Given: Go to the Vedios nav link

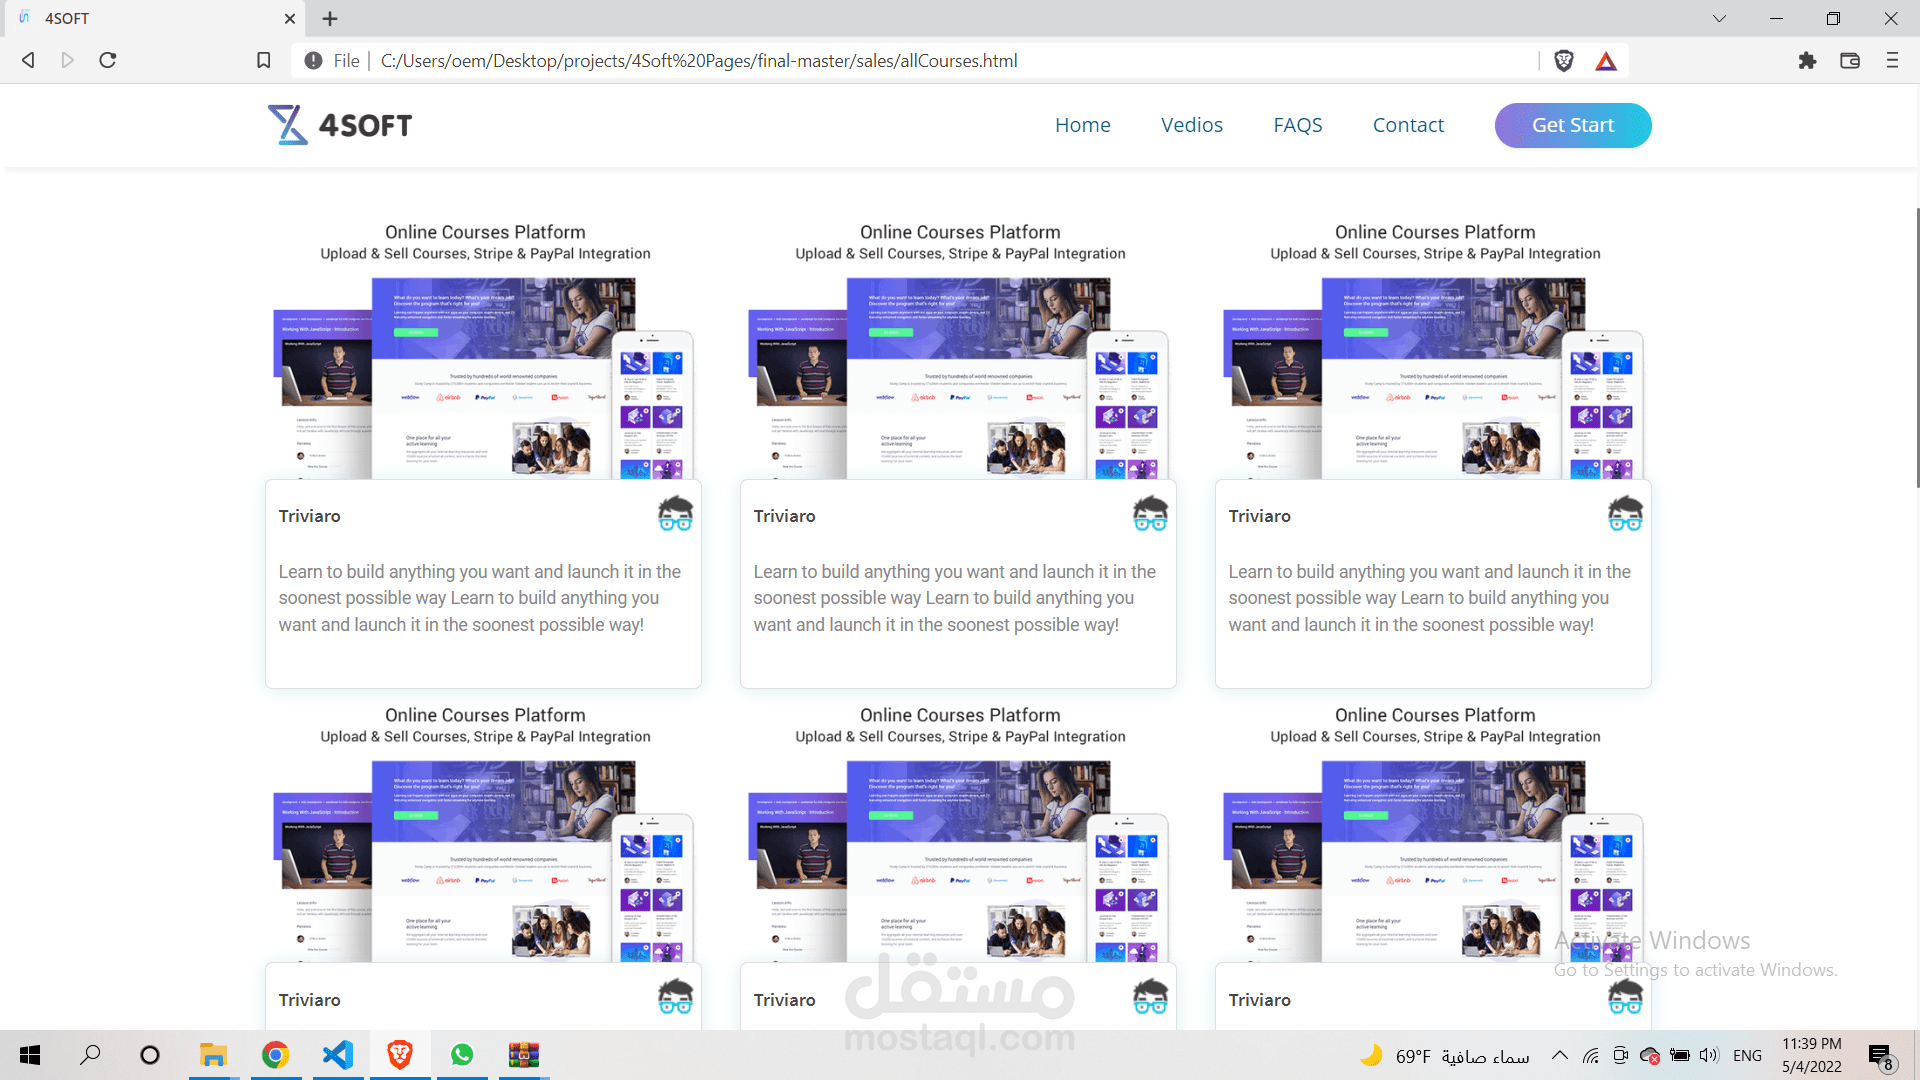Looking at the screenshot, I should (1191, 125).
